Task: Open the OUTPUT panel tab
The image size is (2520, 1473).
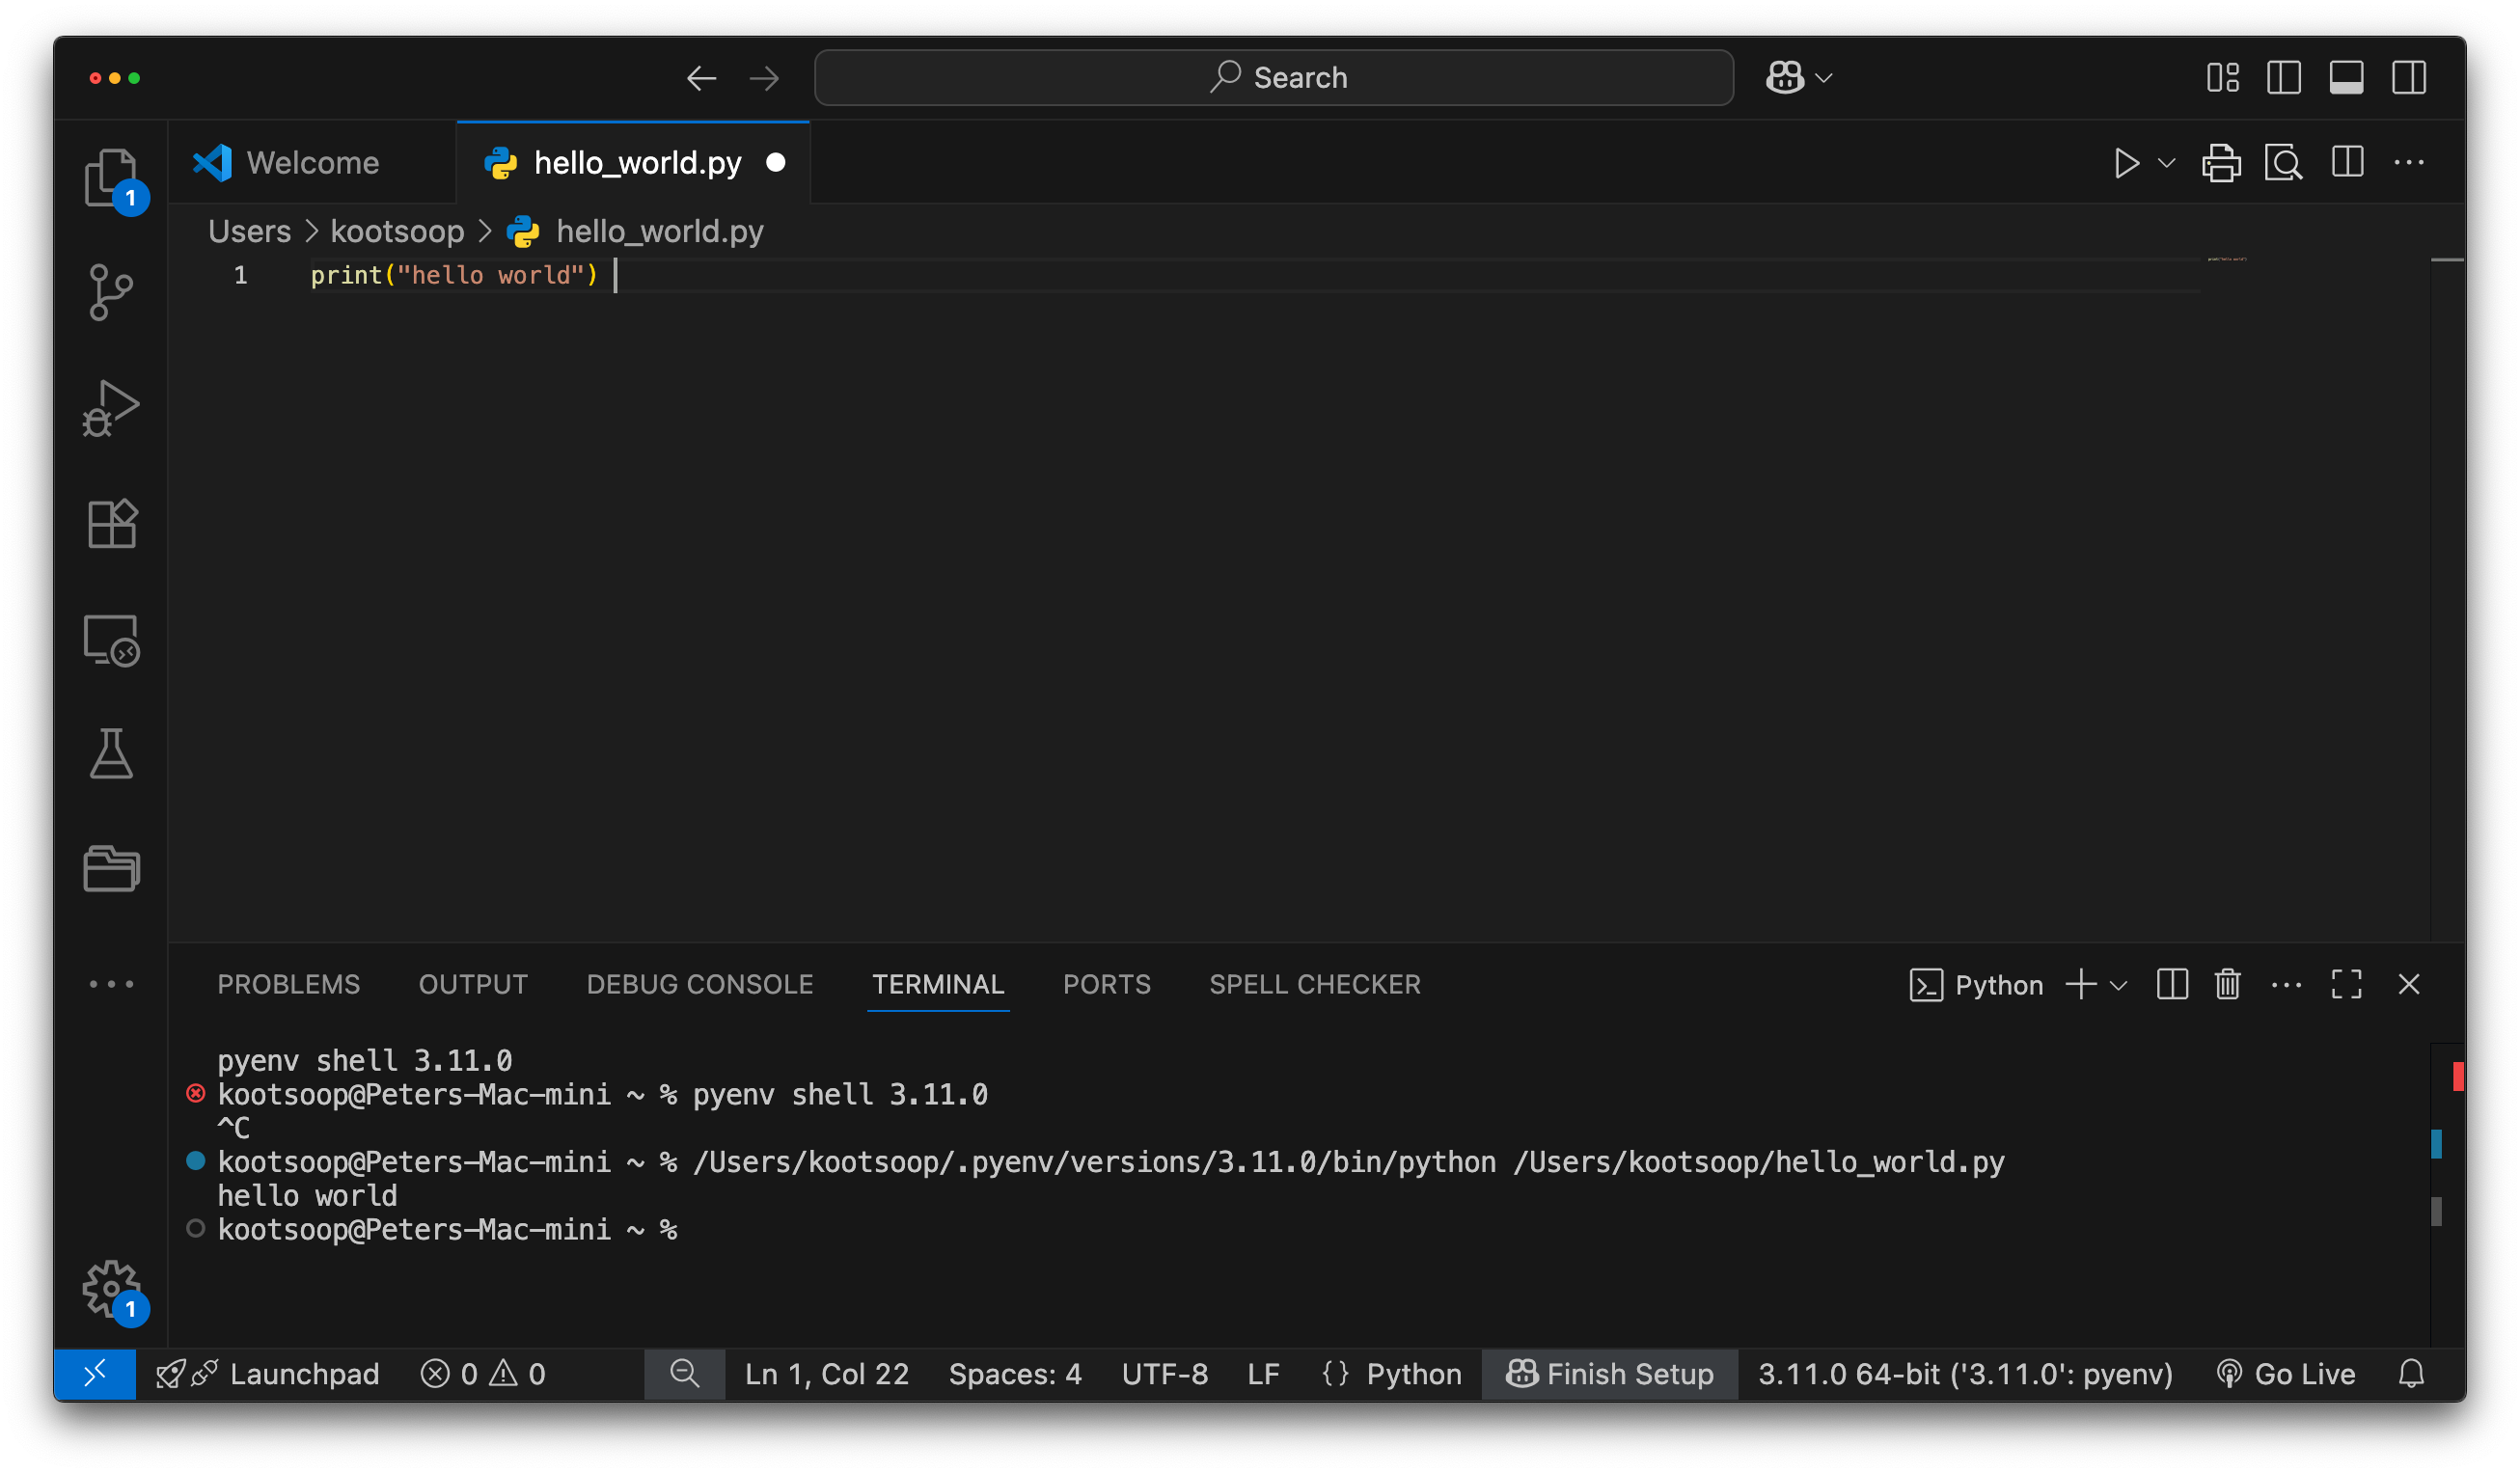Action: [473, 985]
